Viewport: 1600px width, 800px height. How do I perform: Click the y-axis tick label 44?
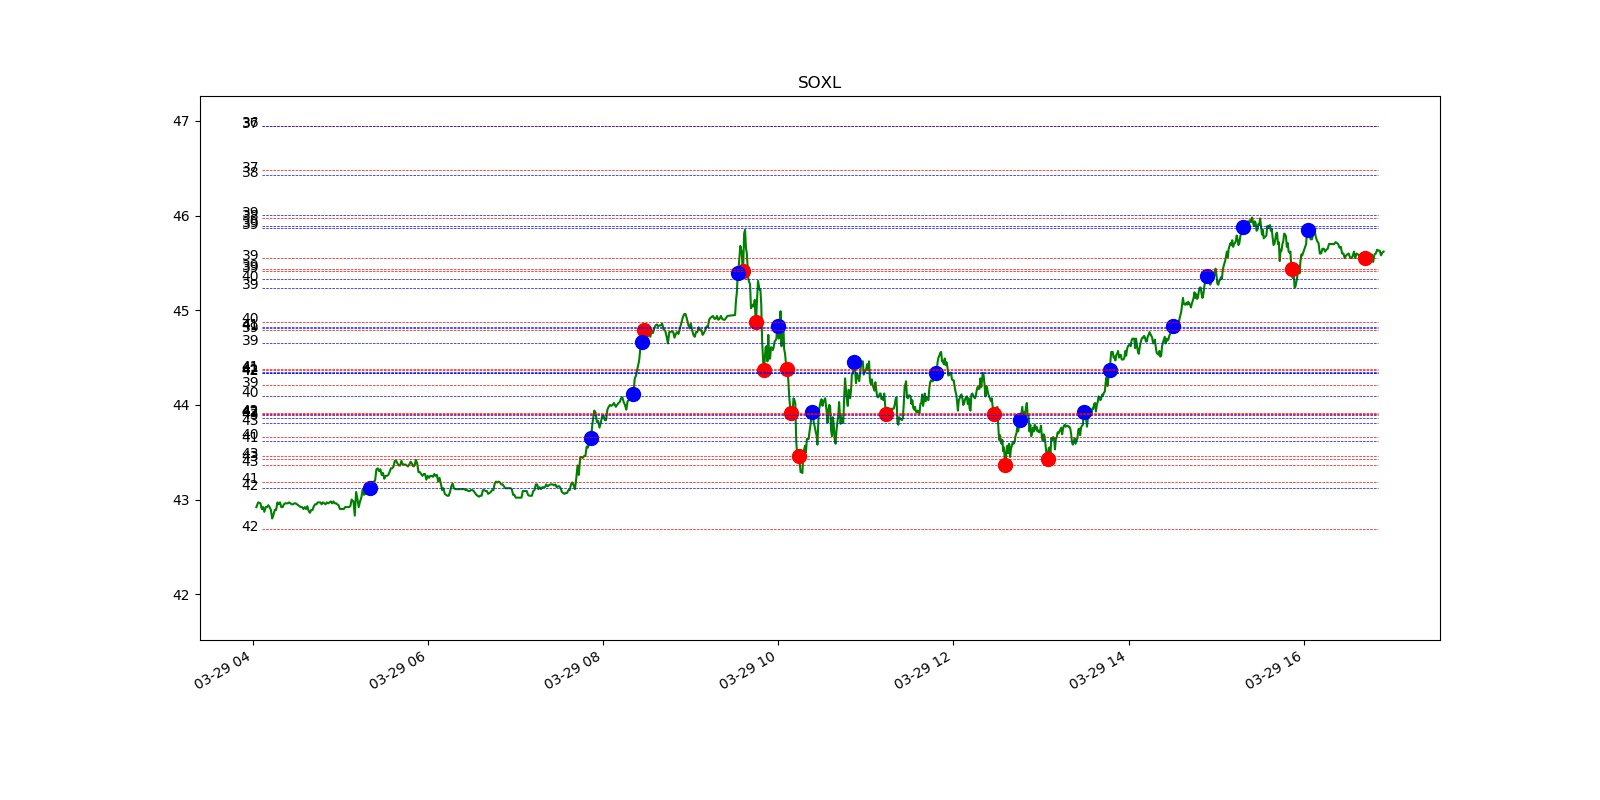(180, 405)
